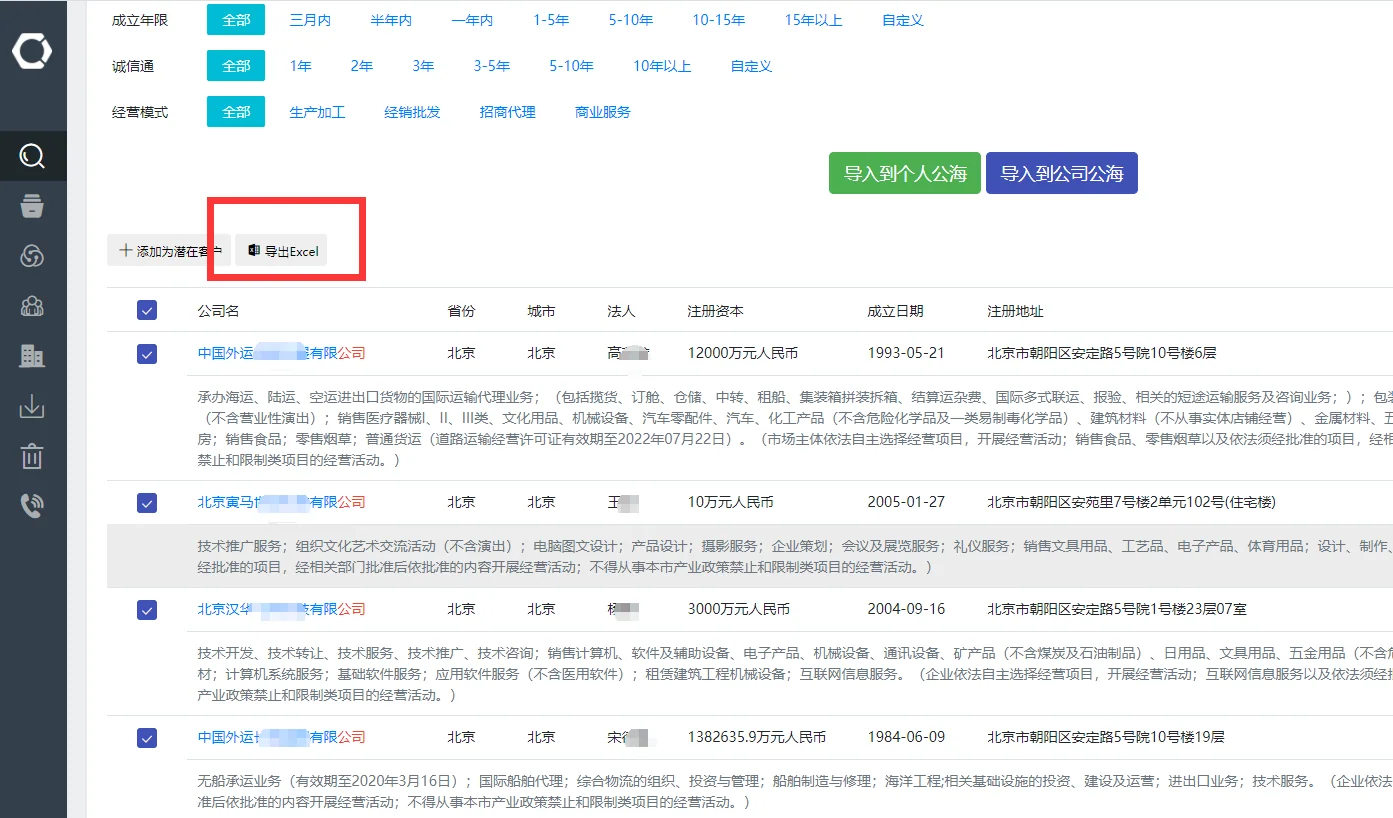The height and width of the screenshot is (818, 1393).
Task: Choose 自定义 in 成立年限 row
Action: [x=903, y=20]
